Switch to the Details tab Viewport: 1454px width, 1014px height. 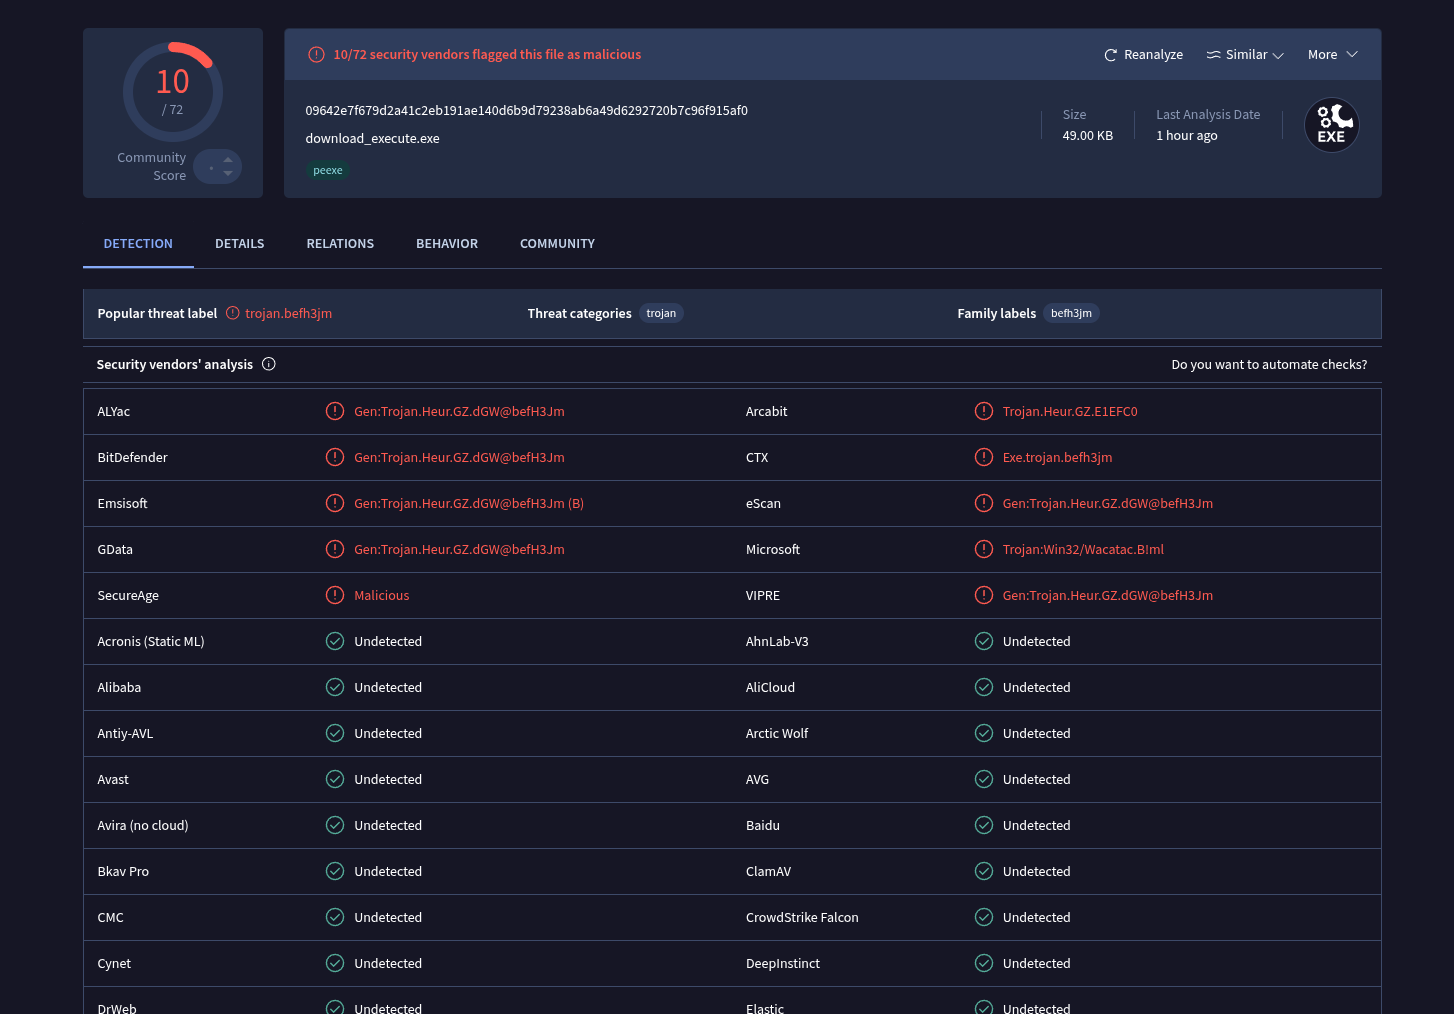[240, 244]
